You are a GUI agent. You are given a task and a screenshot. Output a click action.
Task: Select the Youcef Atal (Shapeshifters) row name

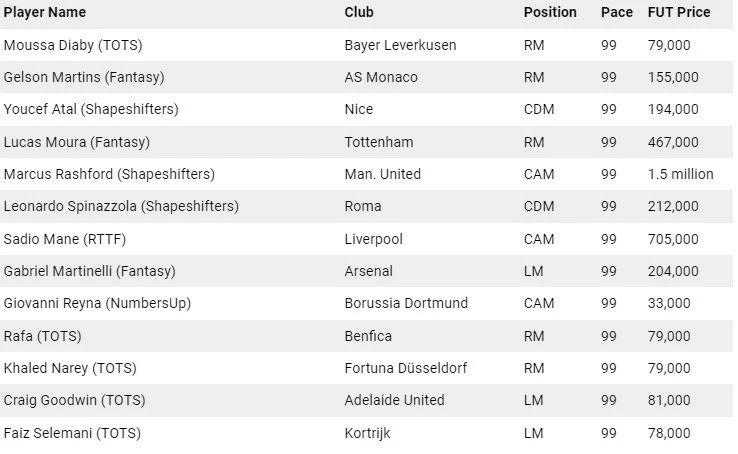pos(91,109)
